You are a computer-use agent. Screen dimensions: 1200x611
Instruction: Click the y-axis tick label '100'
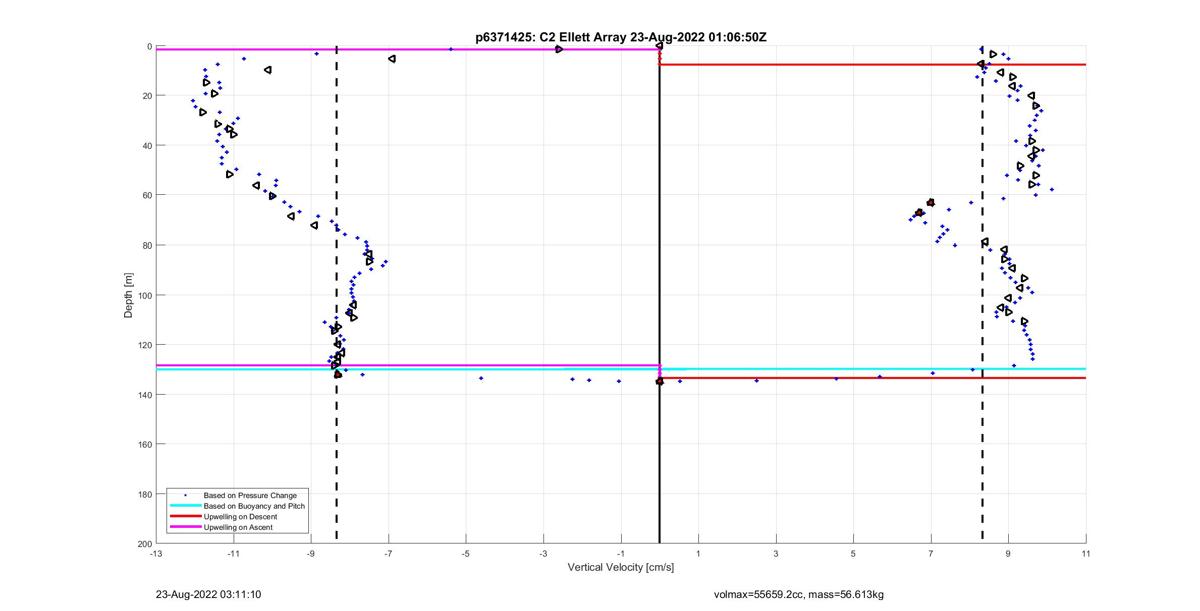(x=143, y=295)
